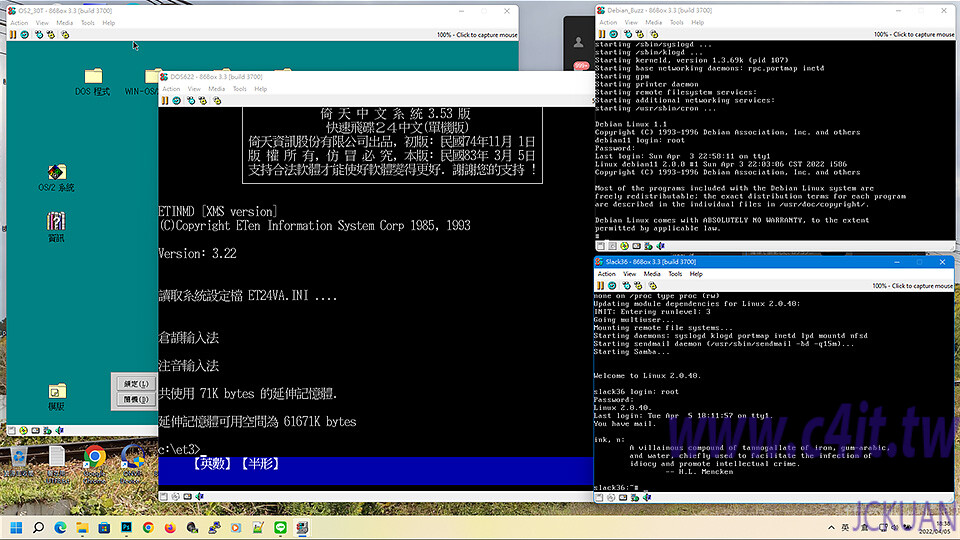
Task: Send Ctrl+Alt+Esc to Slack36
Action: (x=638, y=286)
